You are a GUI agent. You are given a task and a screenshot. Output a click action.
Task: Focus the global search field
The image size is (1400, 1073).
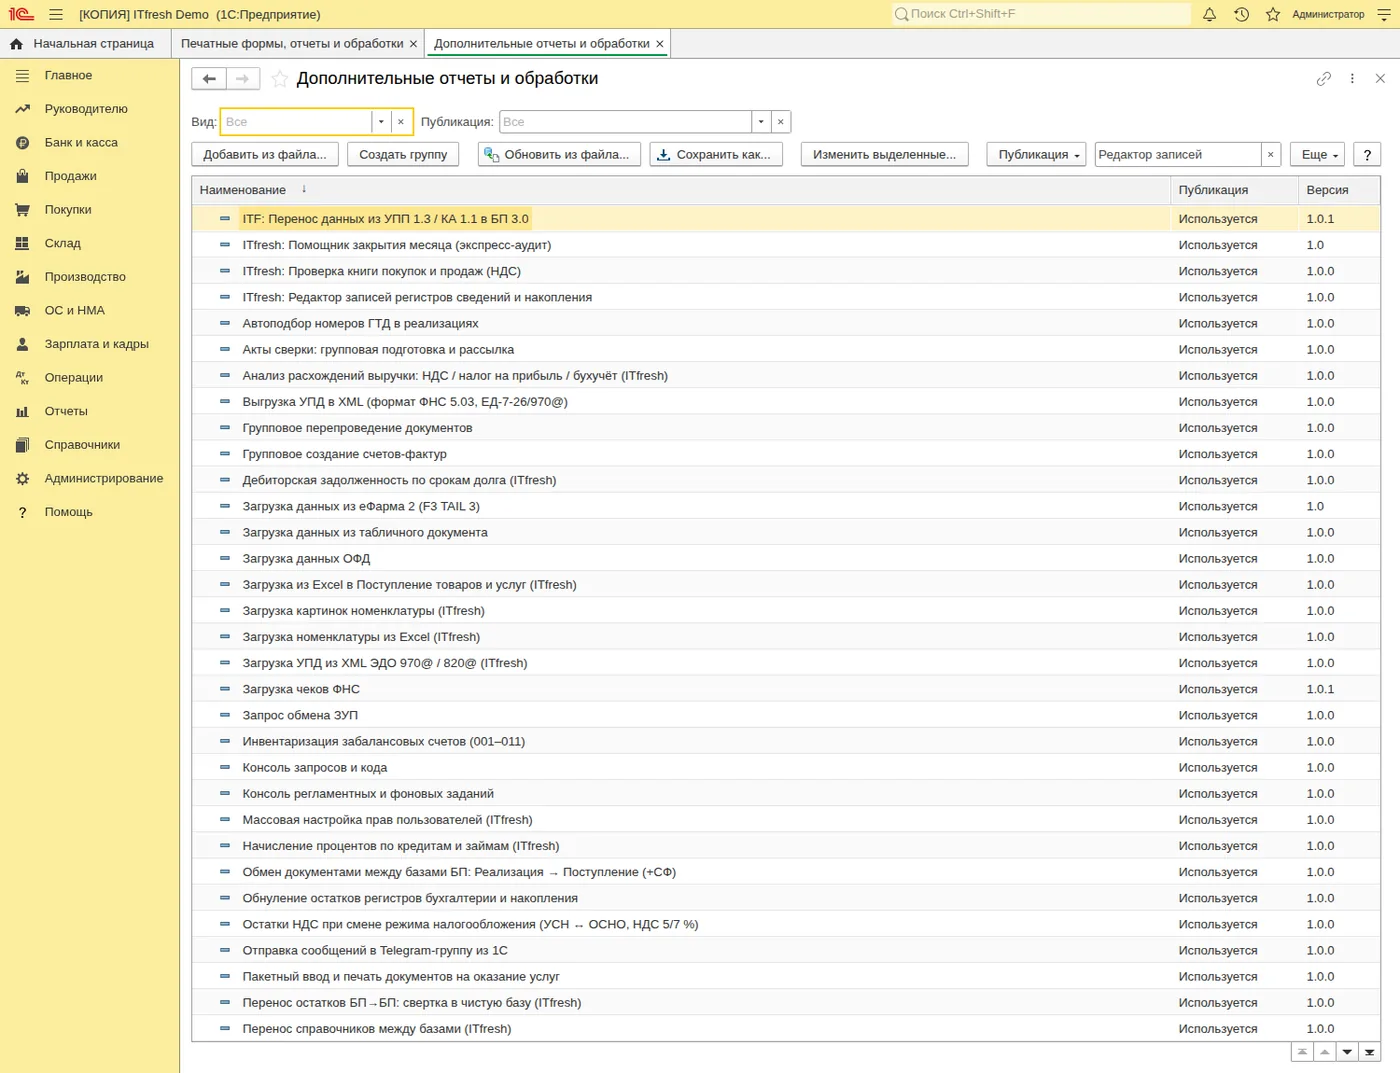1041,14
